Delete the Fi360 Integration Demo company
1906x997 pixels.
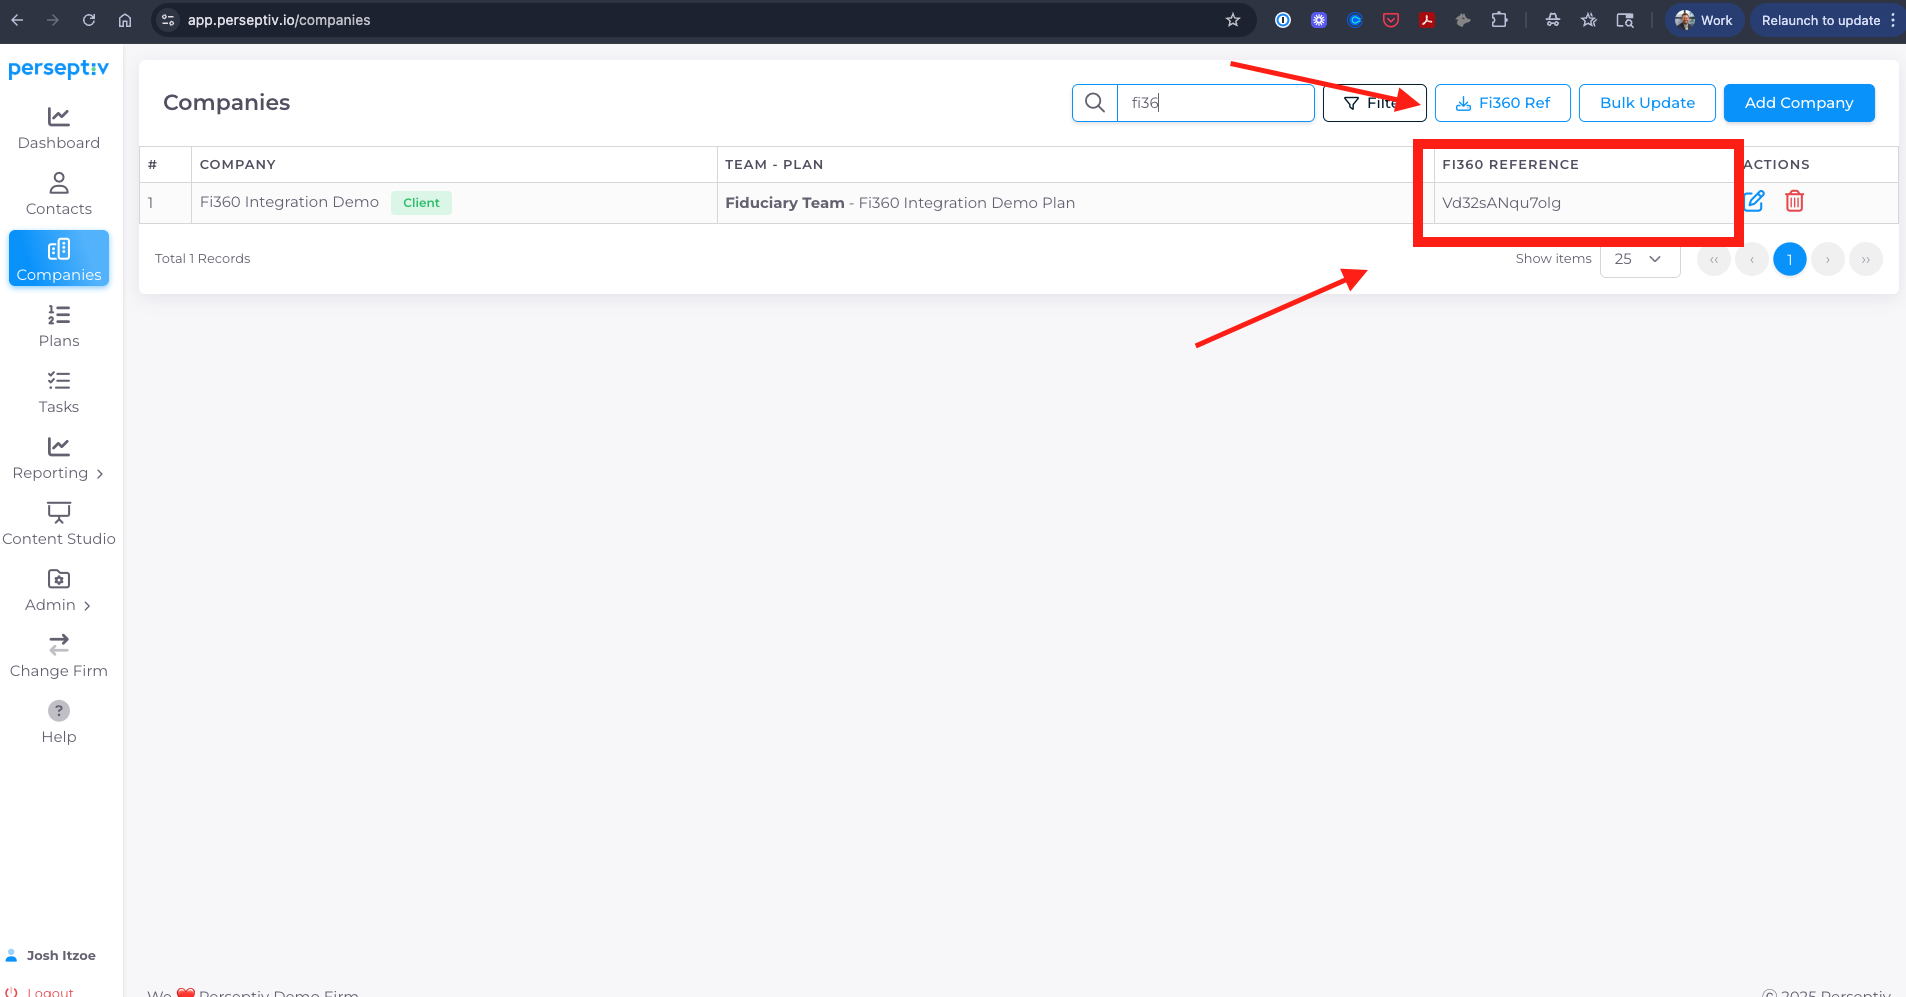pos(1795,201)
